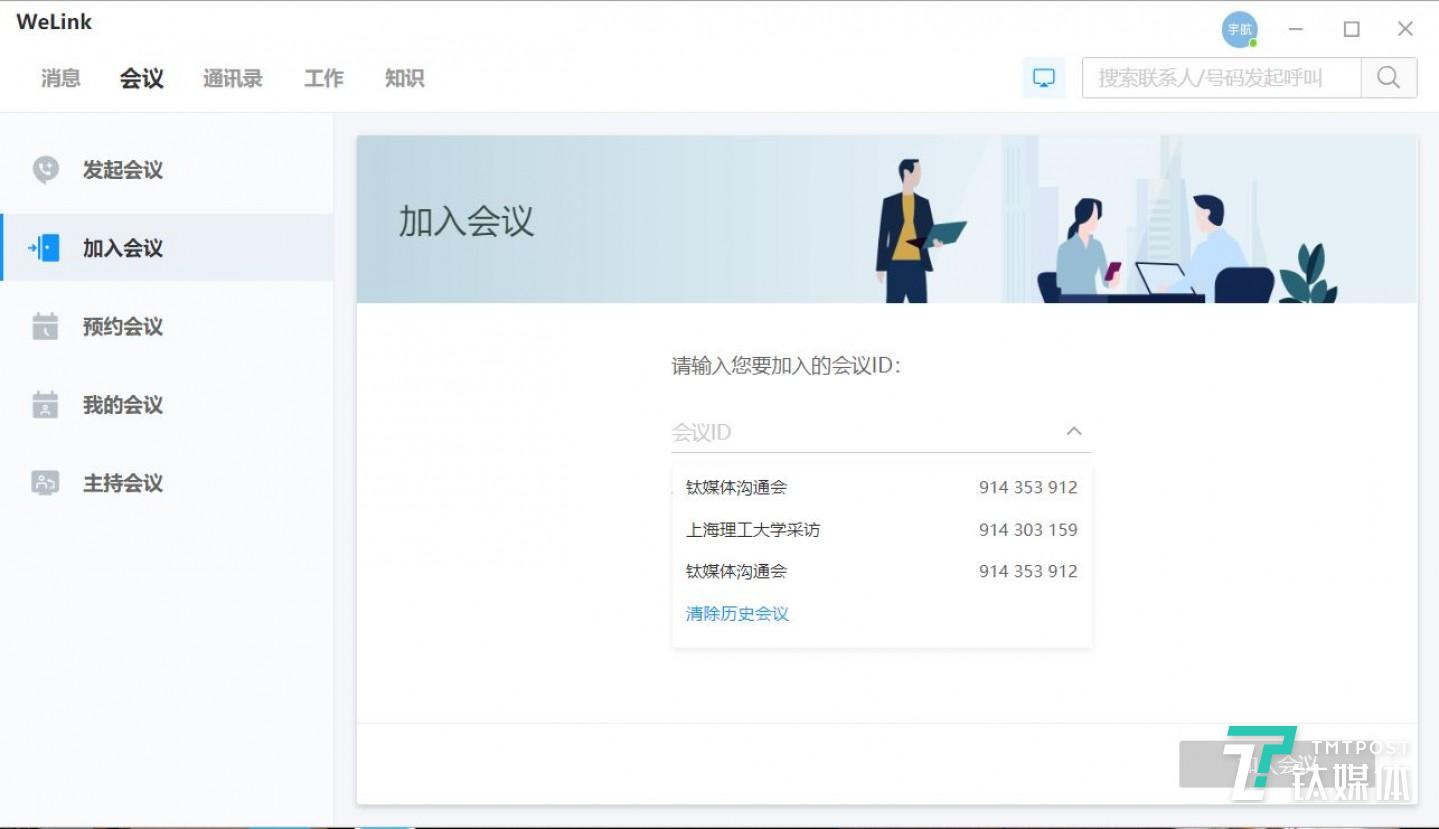
Task: Collapse the meeting ID history dropdown
Action: pos(1073,431)
